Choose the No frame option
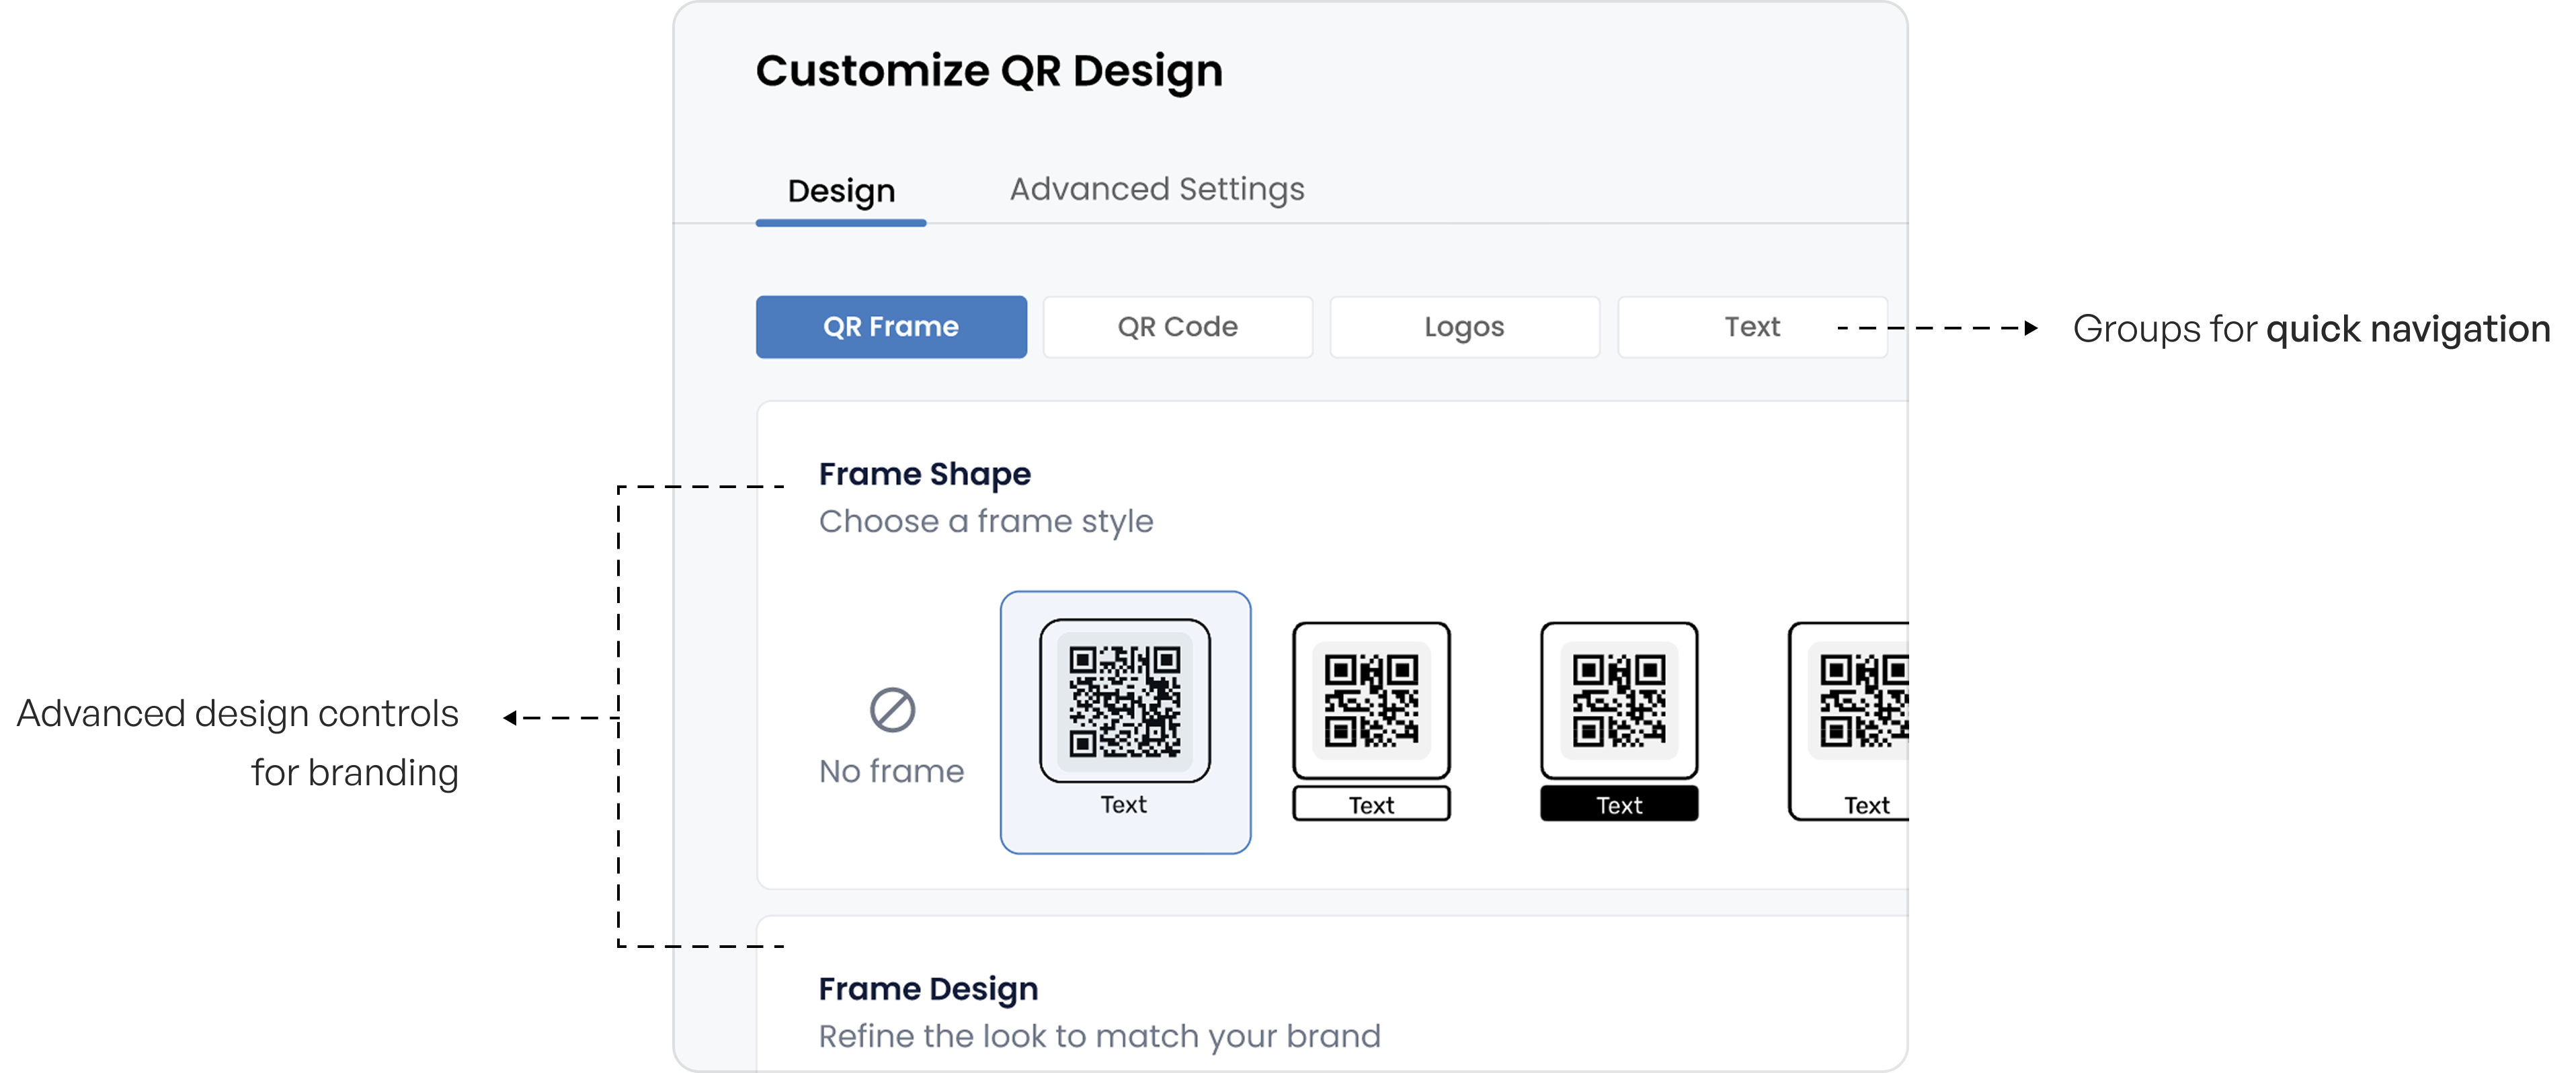2576x1073 pixels. click(891, 737)
